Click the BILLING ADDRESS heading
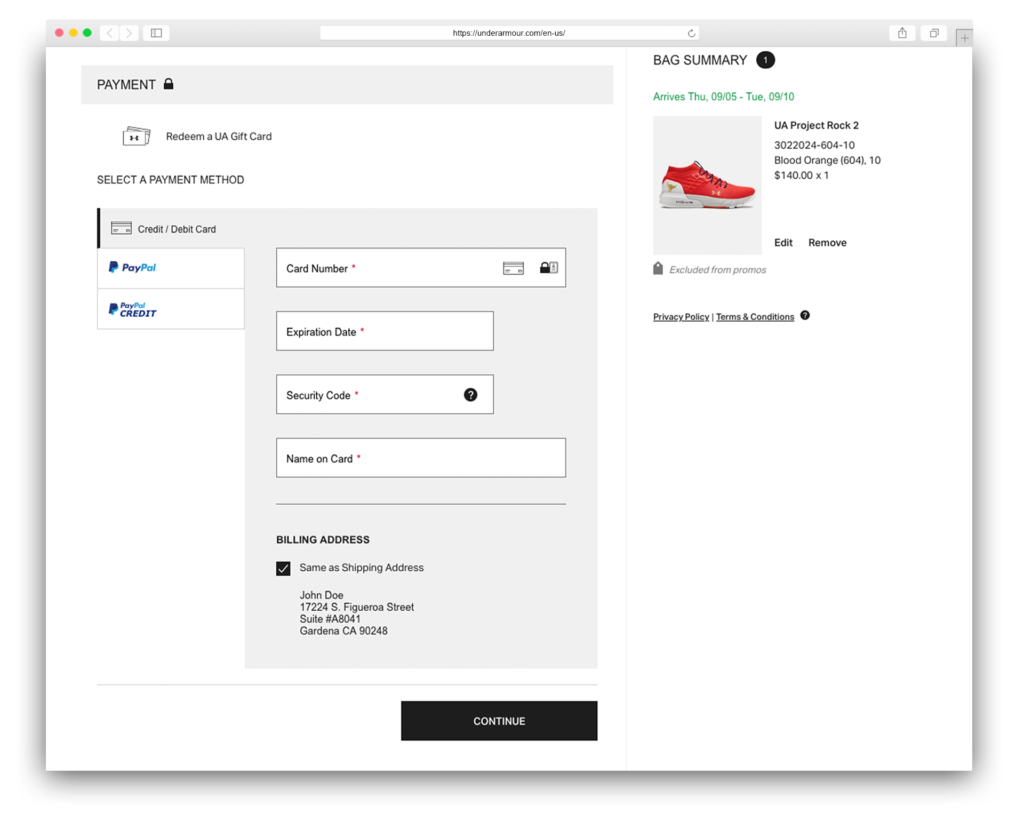The width and height of the screenshot is (1024, 814). tap(323, 540)
